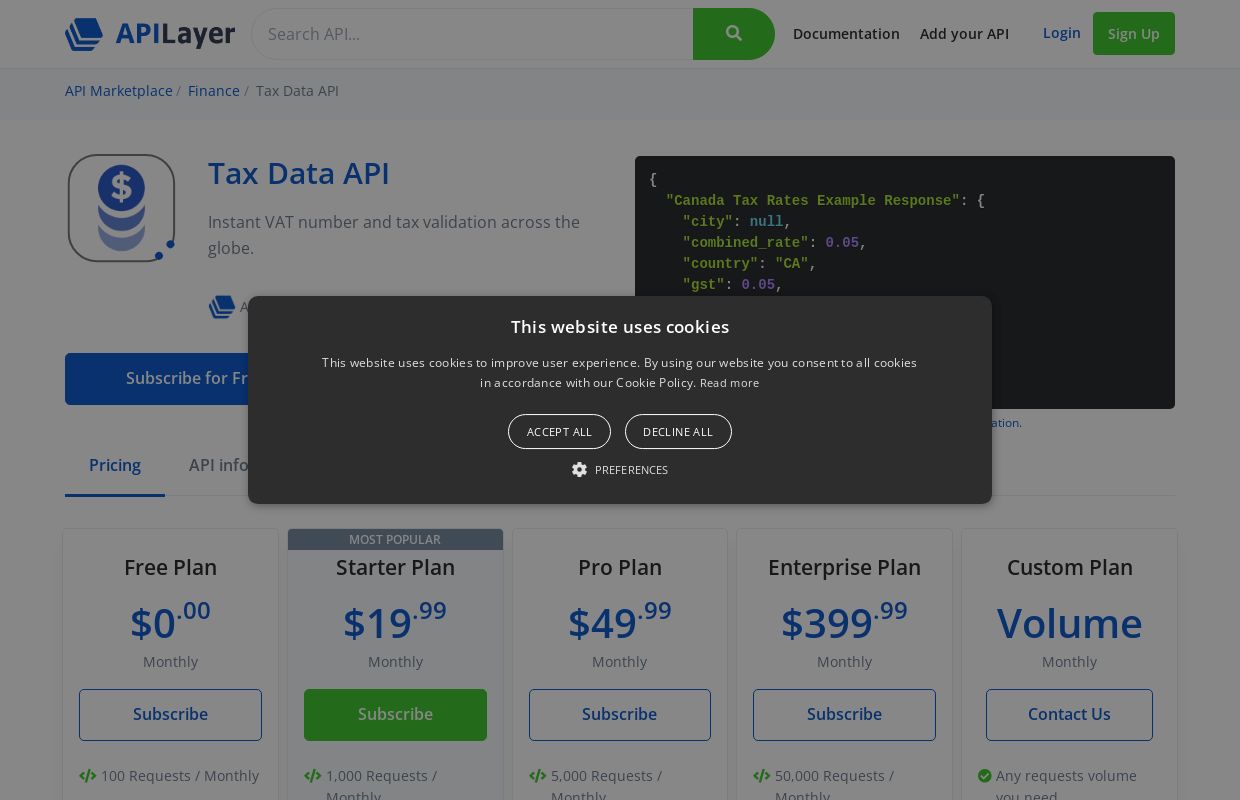Image resolution: width=1240 pixels, height=800 pixels.
Task: Switch to the Pricing tab
Action: (x=115, y=466)
